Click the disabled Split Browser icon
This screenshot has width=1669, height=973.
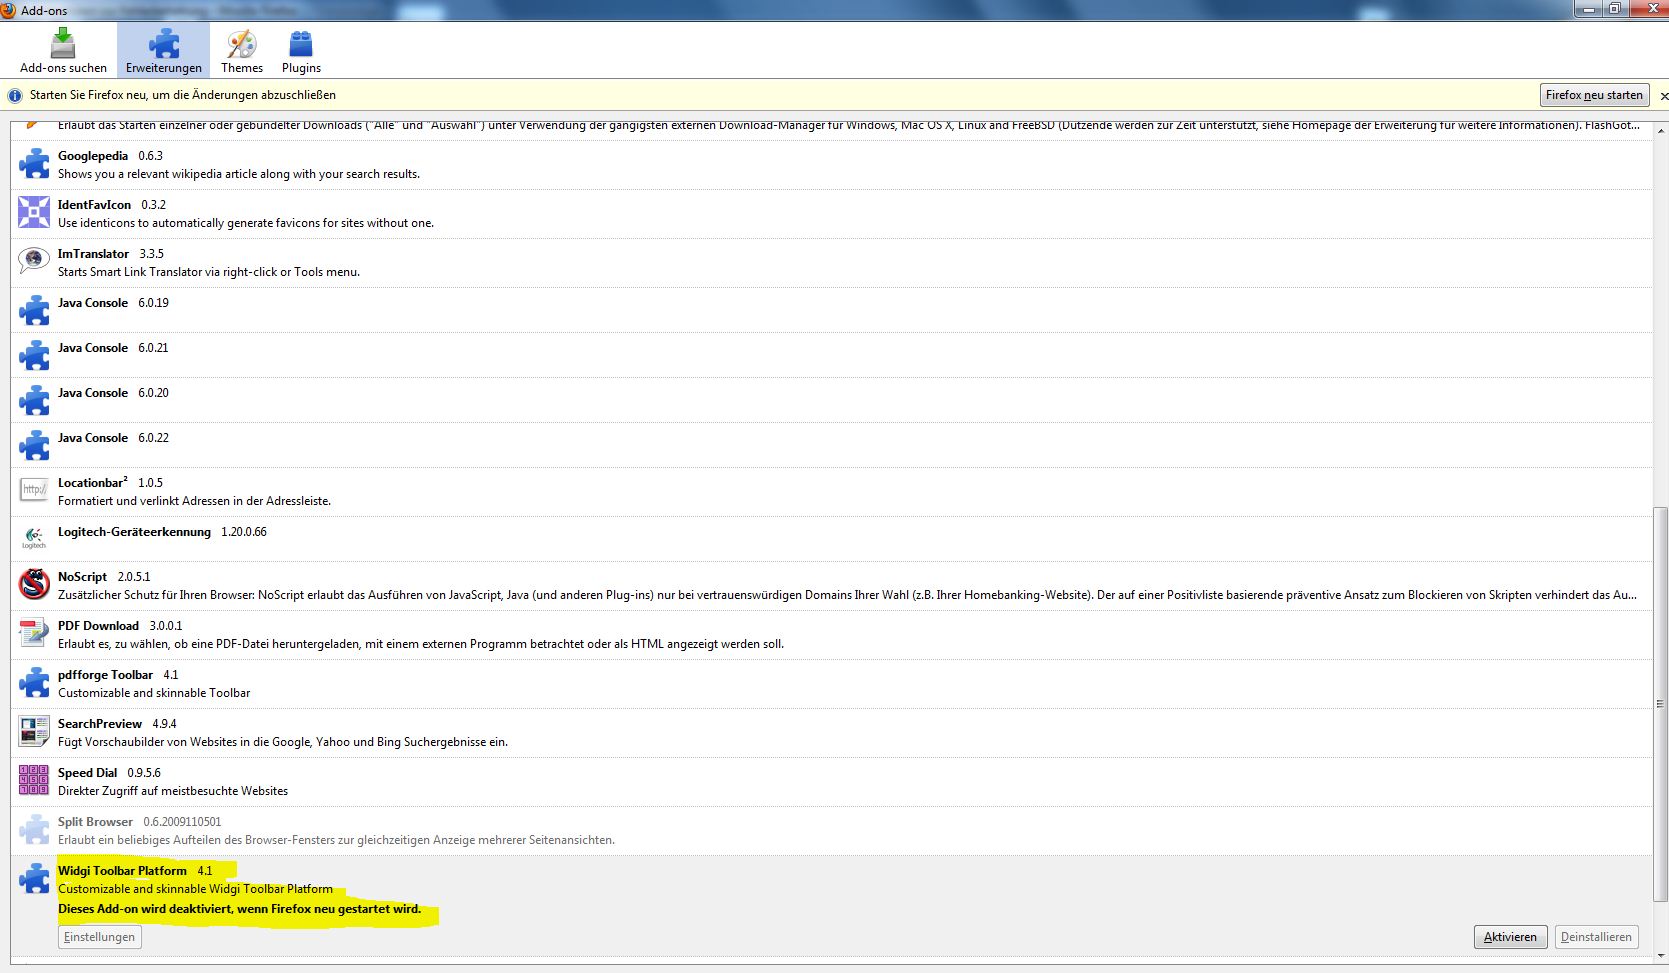pos(34,829)
